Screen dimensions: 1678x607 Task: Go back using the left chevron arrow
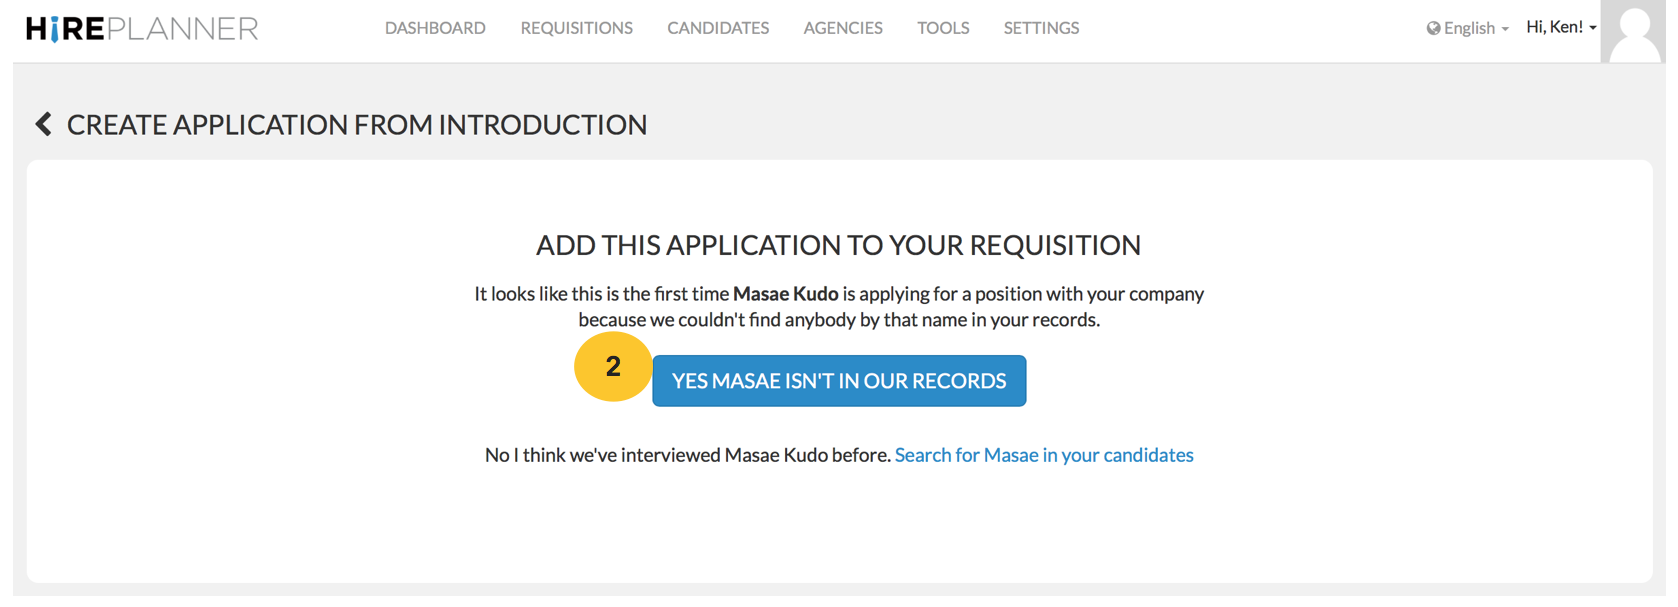pyautogui.click(x=43, y=124)
